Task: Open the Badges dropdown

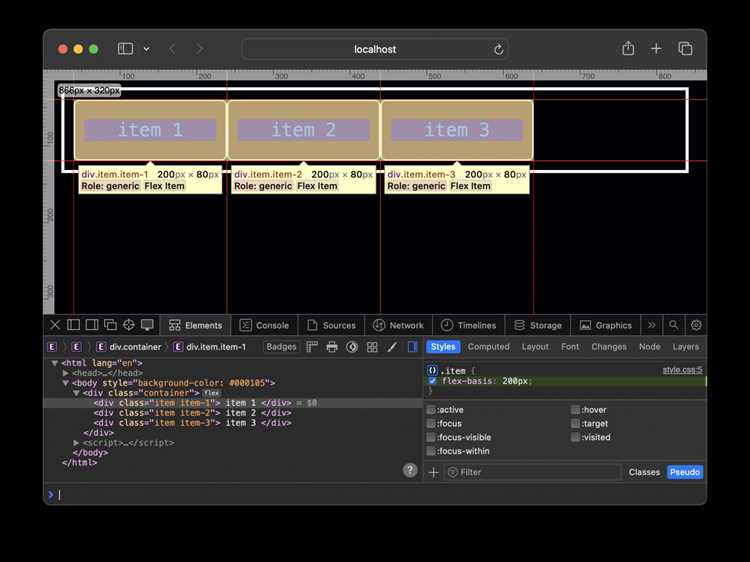Action: (x=281, y=347)
